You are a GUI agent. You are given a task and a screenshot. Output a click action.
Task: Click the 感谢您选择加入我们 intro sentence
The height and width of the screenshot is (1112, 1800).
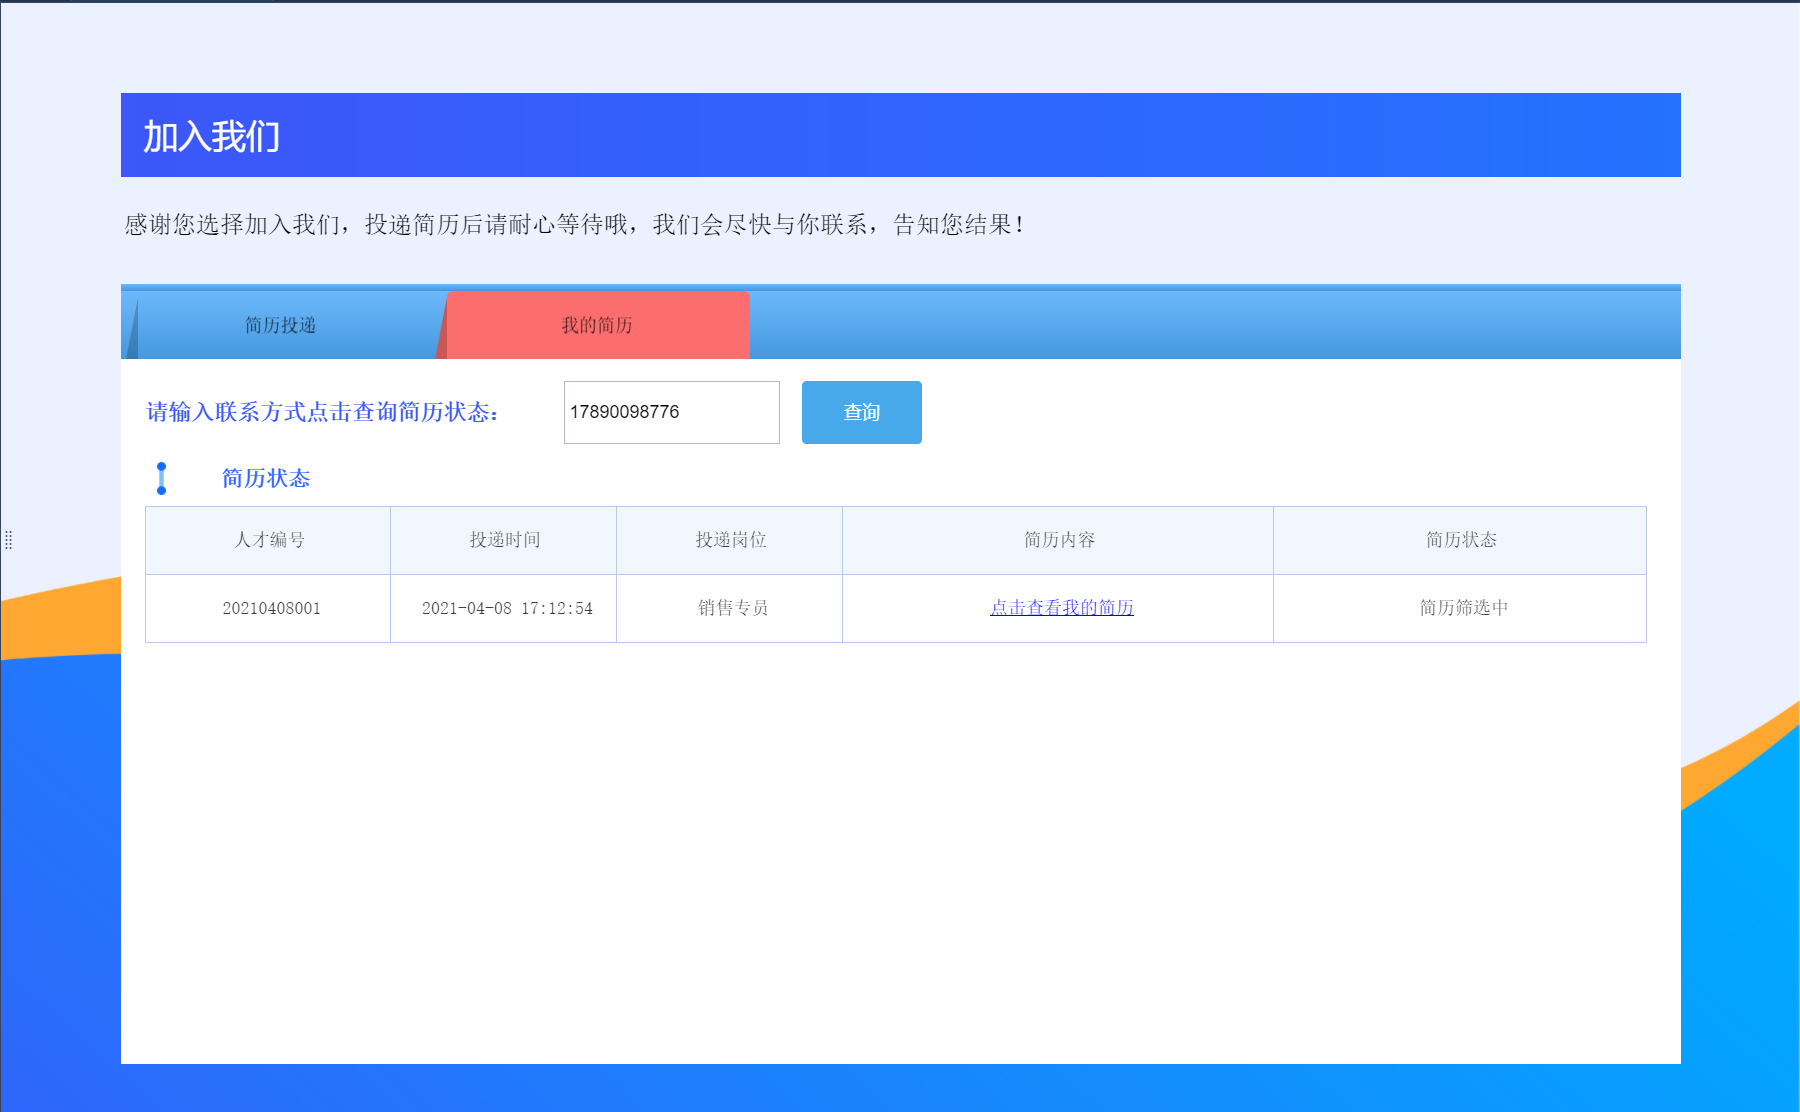[x=574, y=224]
